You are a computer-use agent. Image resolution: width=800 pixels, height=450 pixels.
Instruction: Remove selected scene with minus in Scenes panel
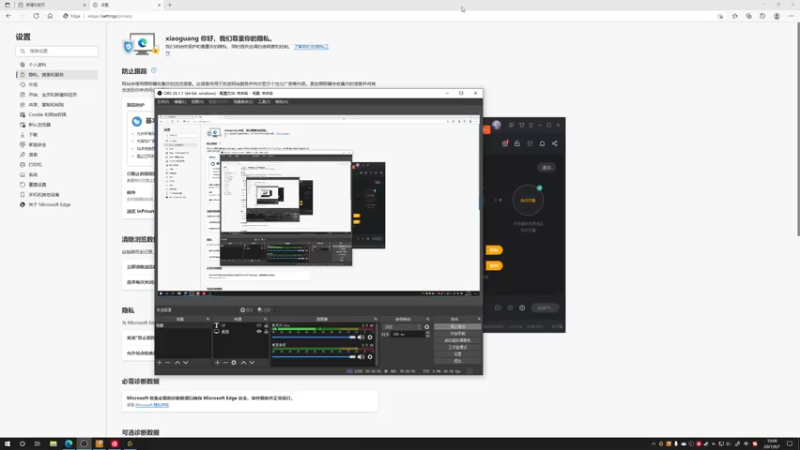pos(168,362)
